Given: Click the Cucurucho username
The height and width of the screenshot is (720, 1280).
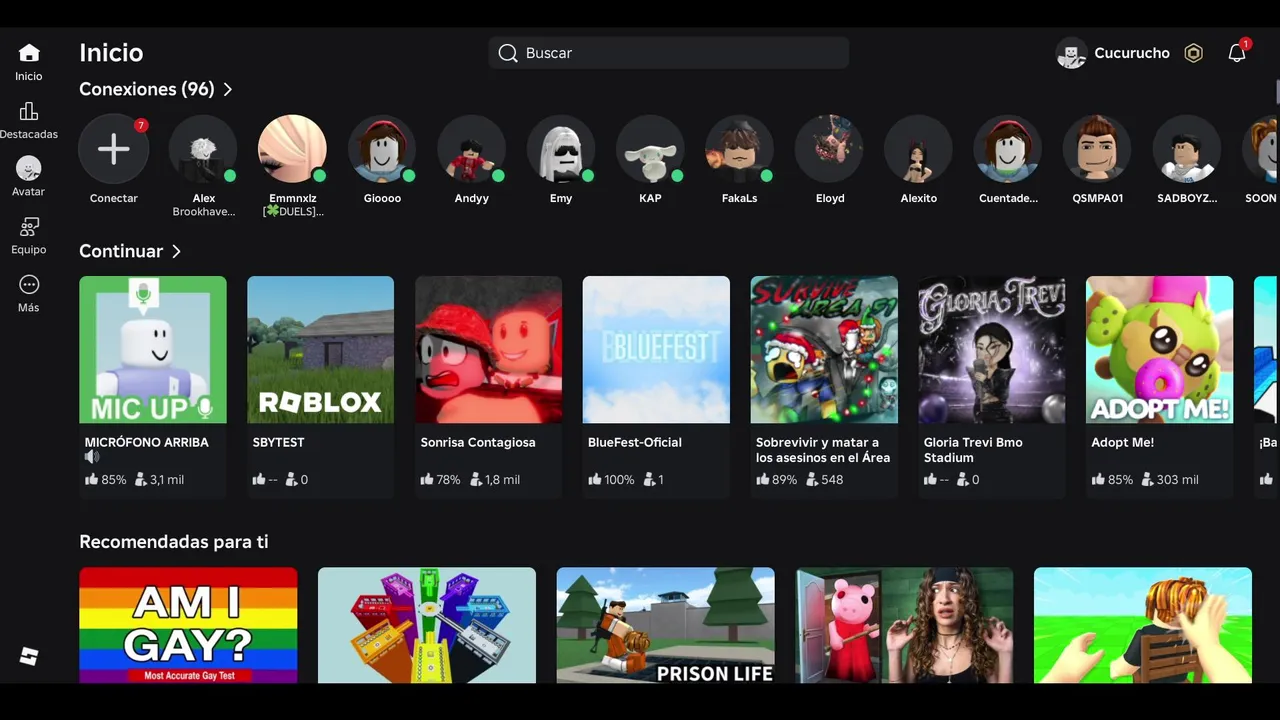Looking at the screenshot, I should (1132, 53).
